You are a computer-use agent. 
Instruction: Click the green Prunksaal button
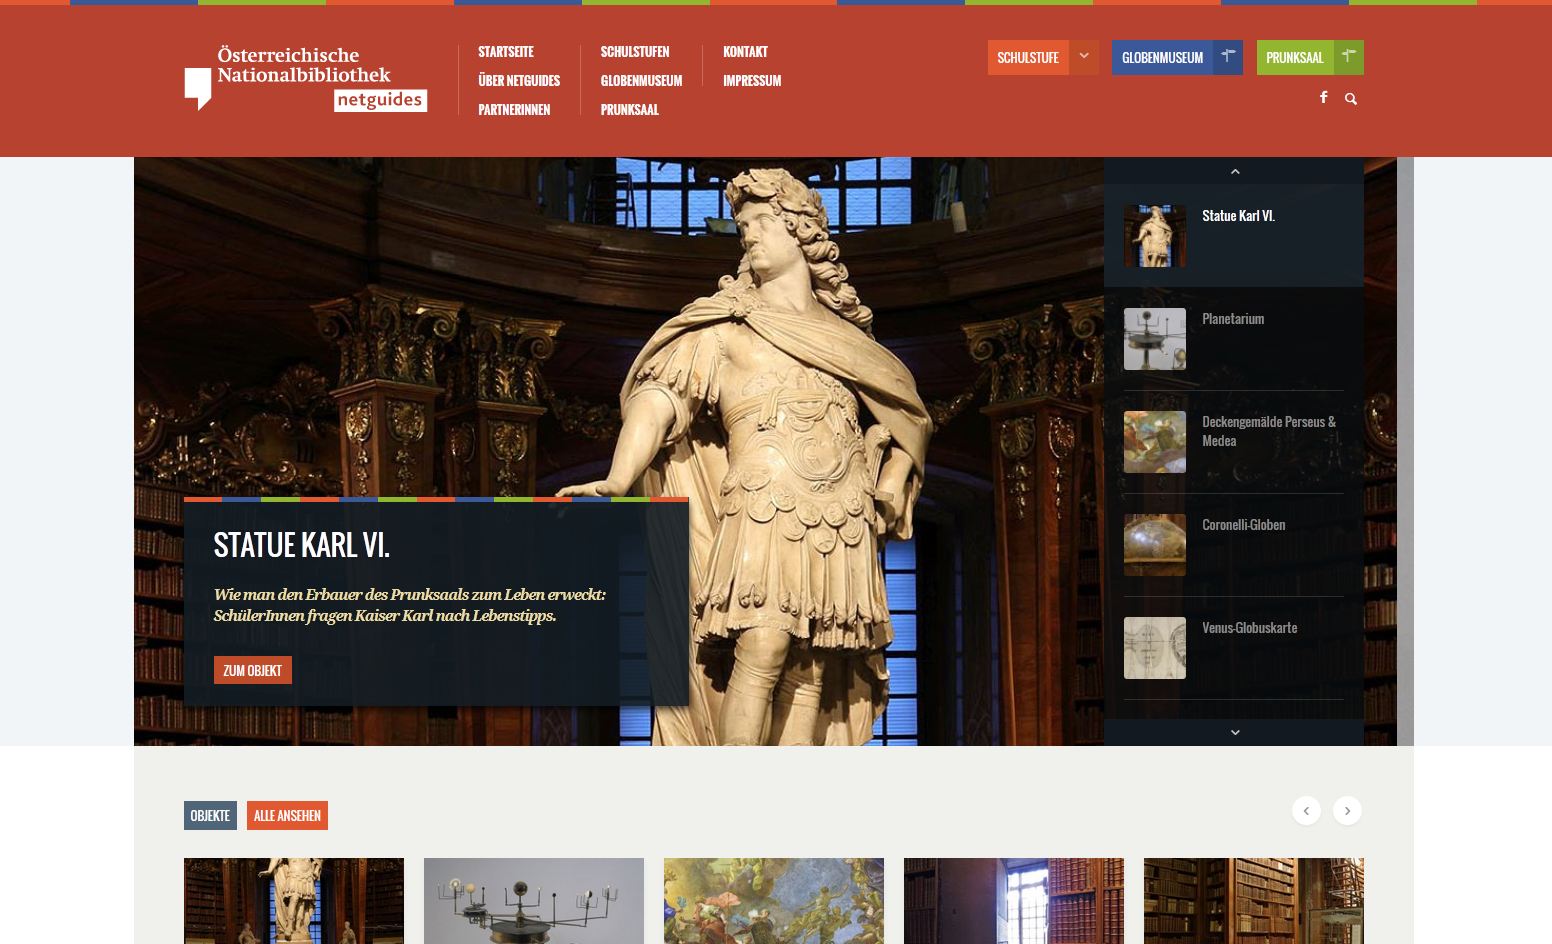tap(1295, 57)
